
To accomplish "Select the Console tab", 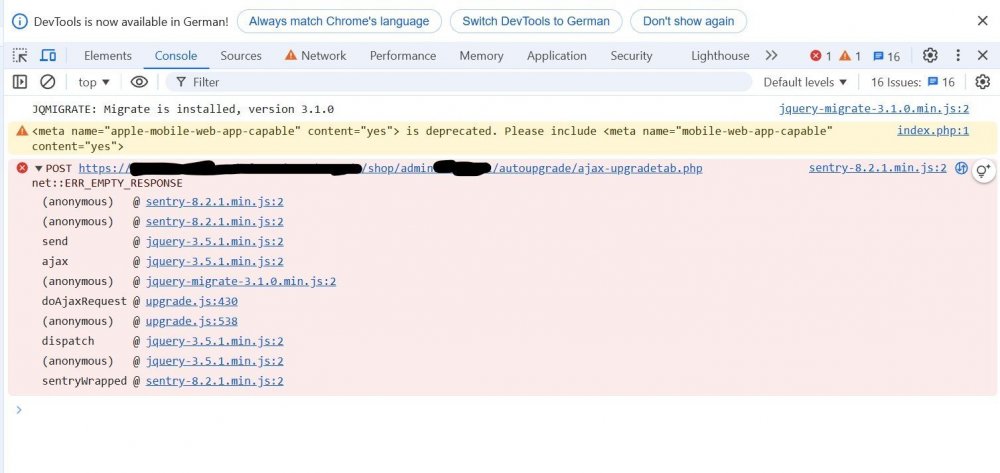I will click(176, 55).
